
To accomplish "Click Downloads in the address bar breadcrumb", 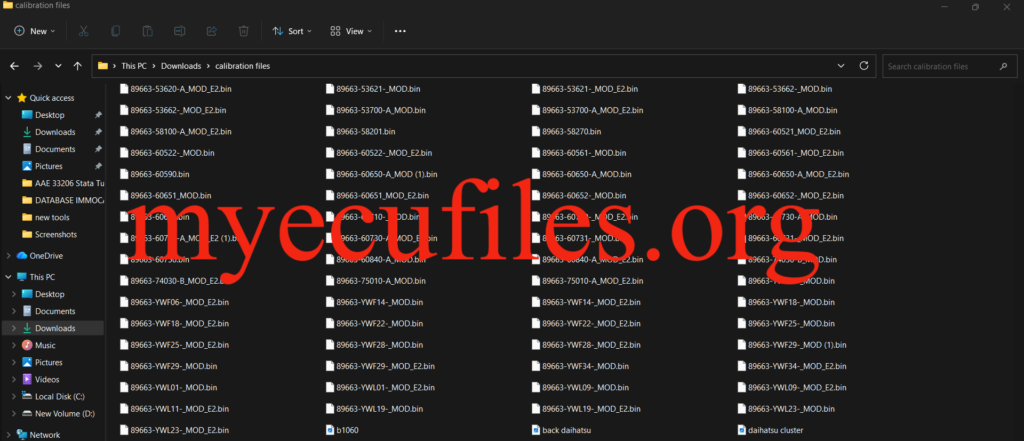I will (x=181, y=66).
